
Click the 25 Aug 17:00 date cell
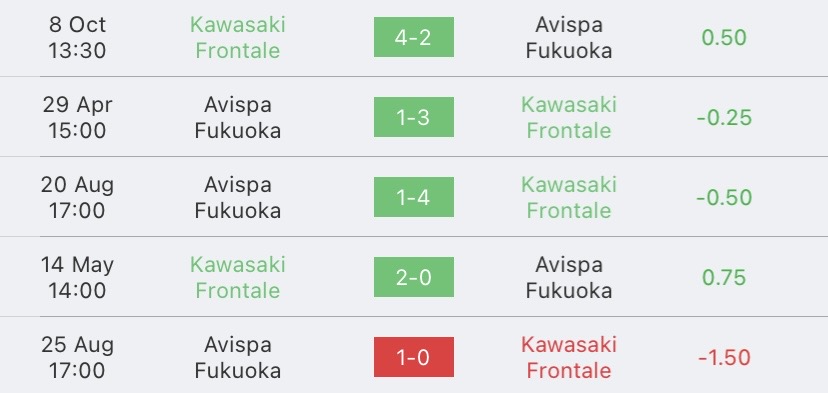pyautogui.click(x=77, y=357)
